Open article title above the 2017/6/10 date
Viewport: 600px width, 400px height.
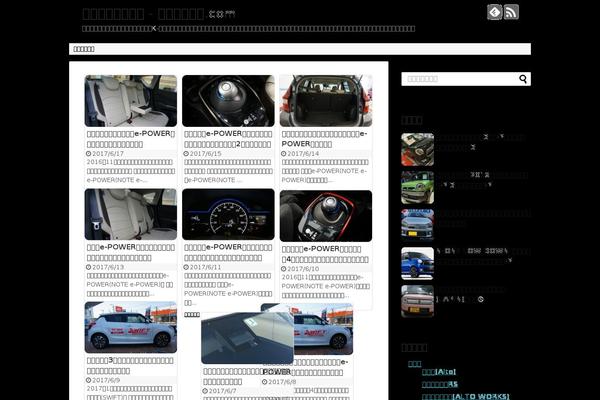325,254
